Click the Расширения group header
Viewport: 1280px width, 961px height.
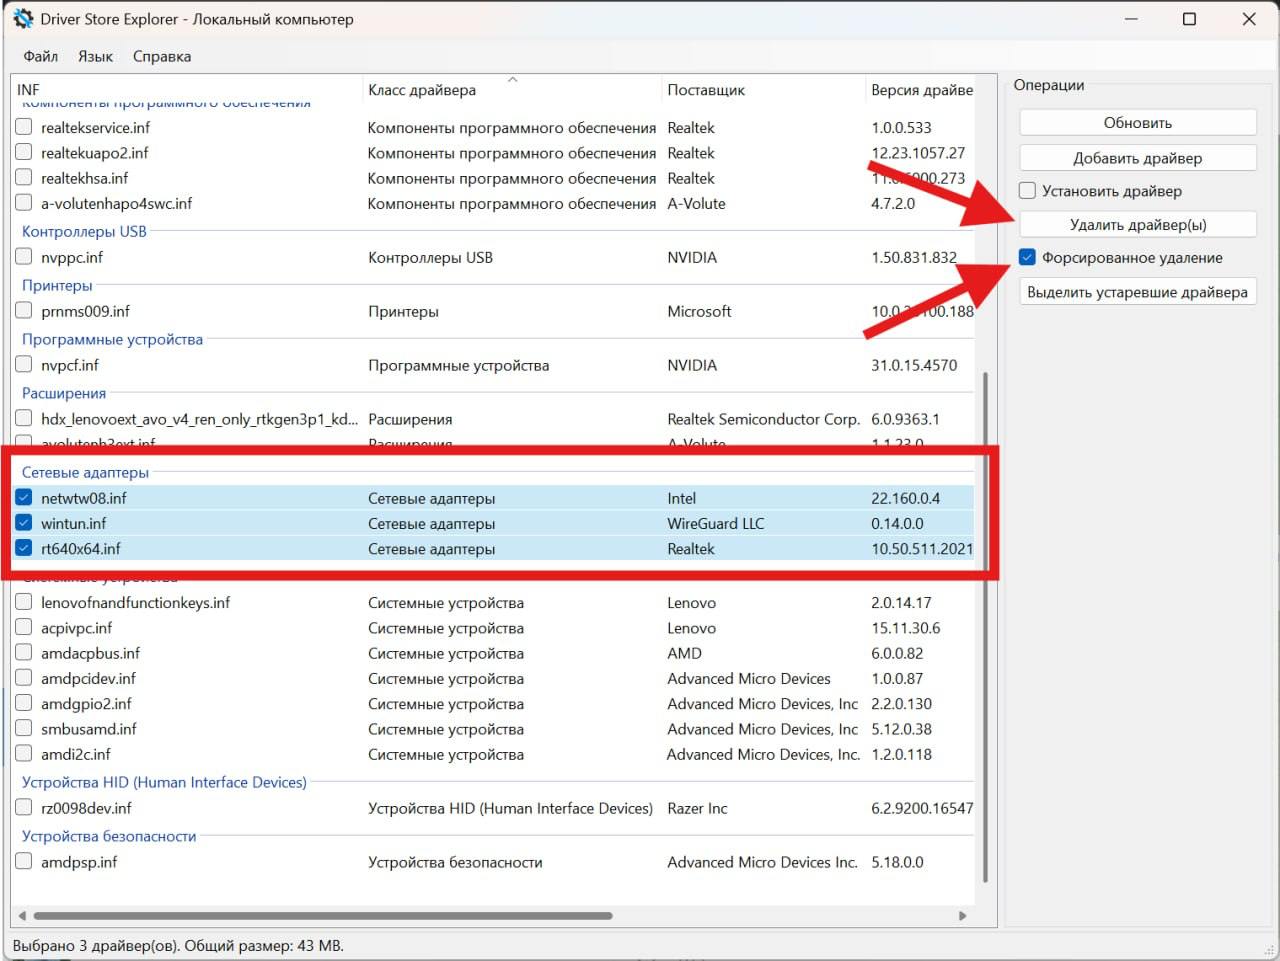coord(64,393)
